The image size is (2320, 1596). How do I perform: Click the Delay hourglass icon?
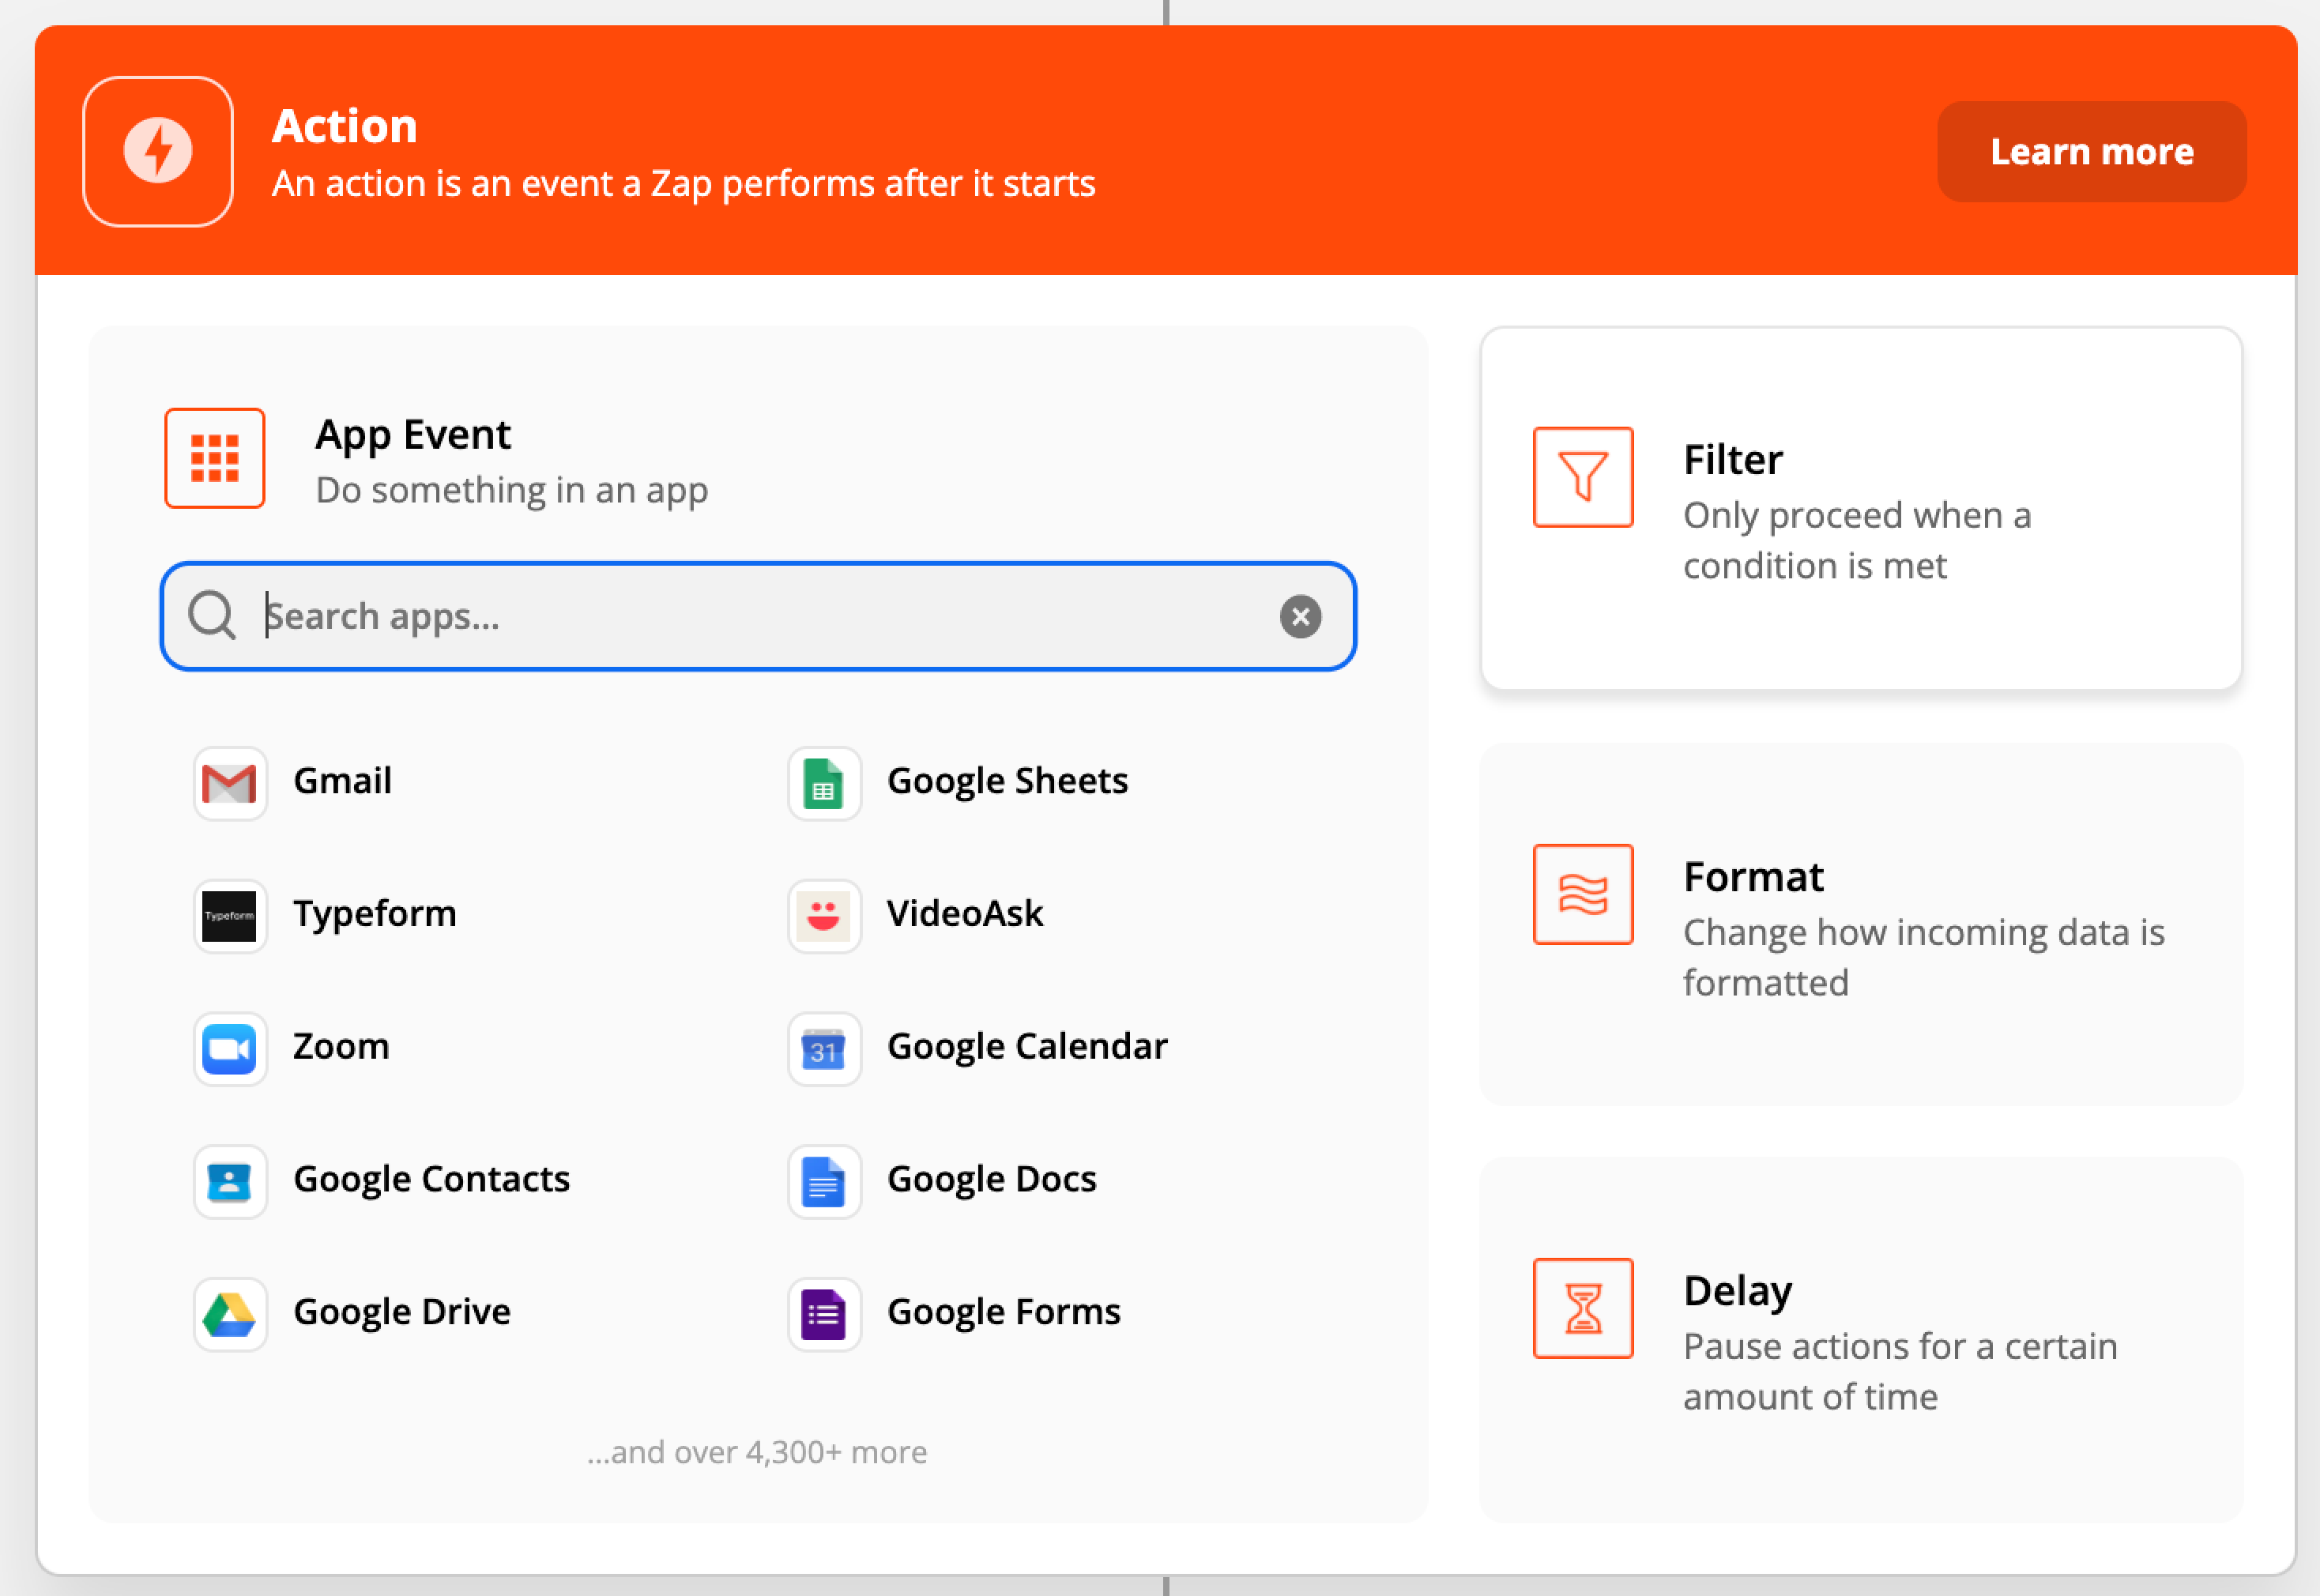[1583, 1308]
